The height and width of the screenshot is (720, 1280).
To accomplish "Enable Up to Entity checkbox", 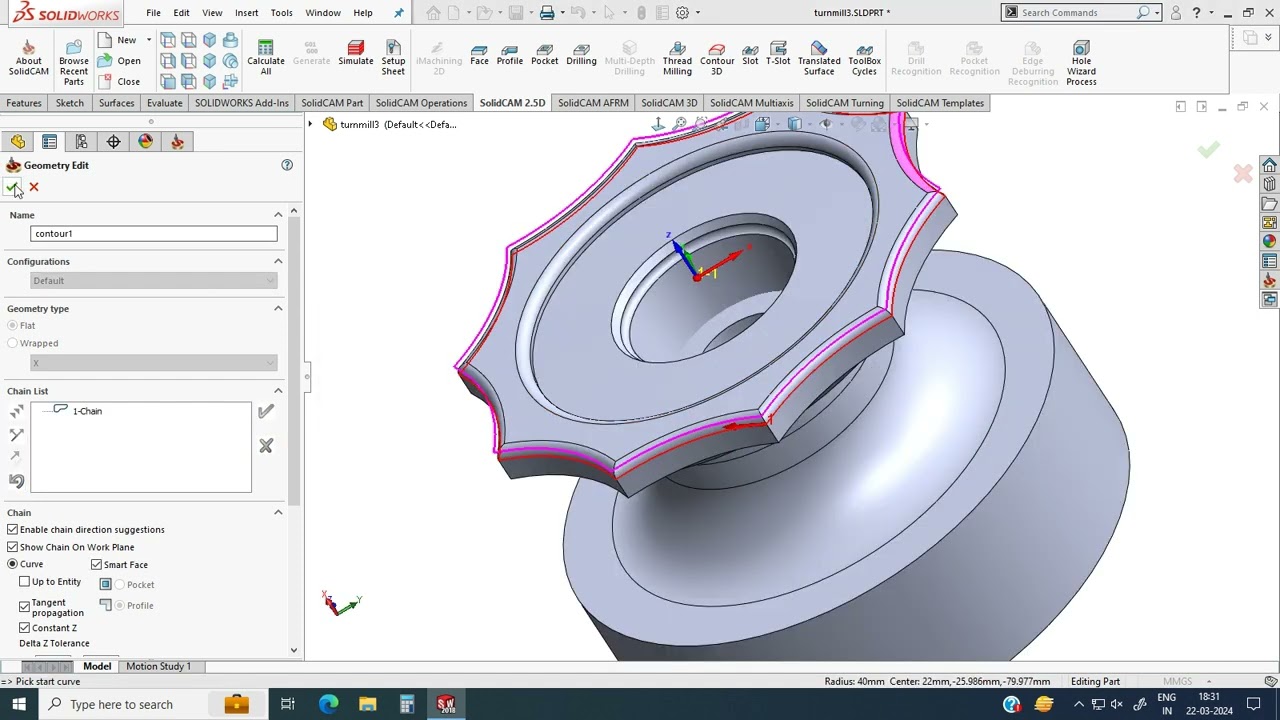I will point(24,582).
